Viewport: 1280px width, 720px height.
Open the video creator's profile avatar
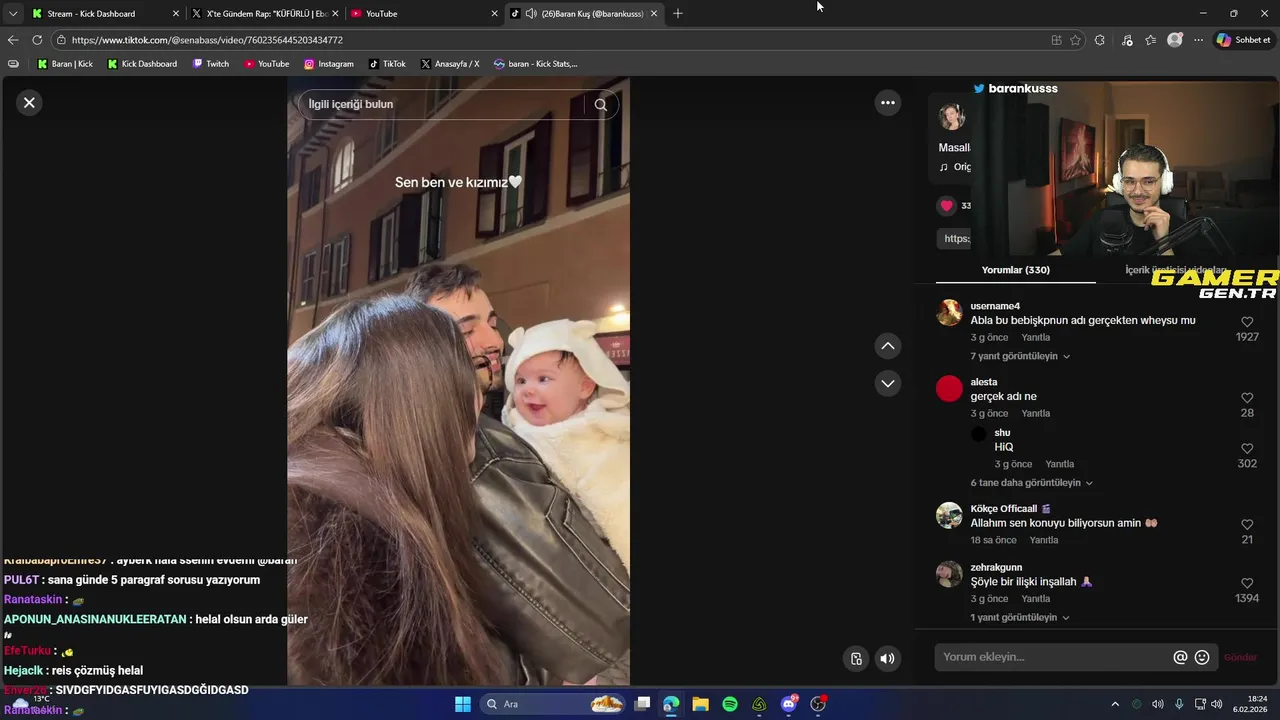point(951,117)
